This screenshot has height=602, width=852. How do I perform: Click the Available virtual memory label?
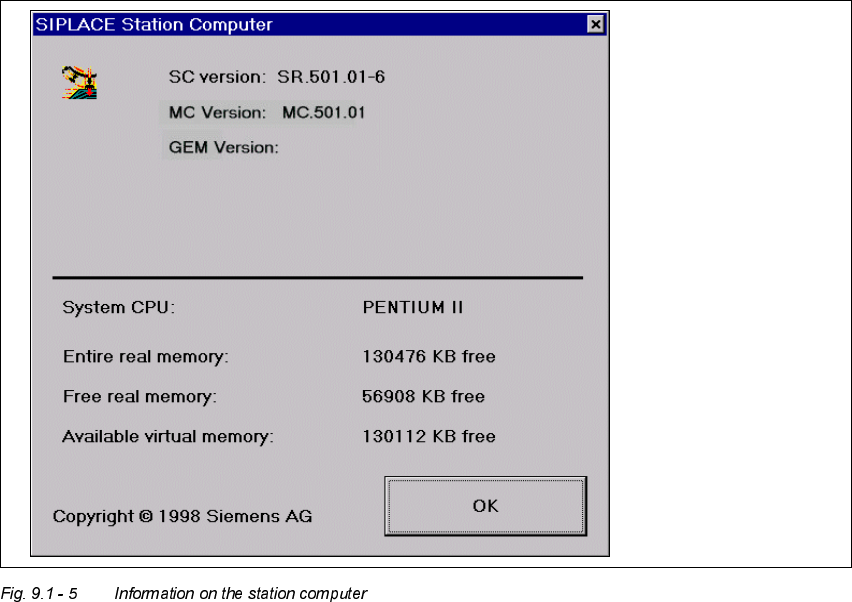coord(168,437)
